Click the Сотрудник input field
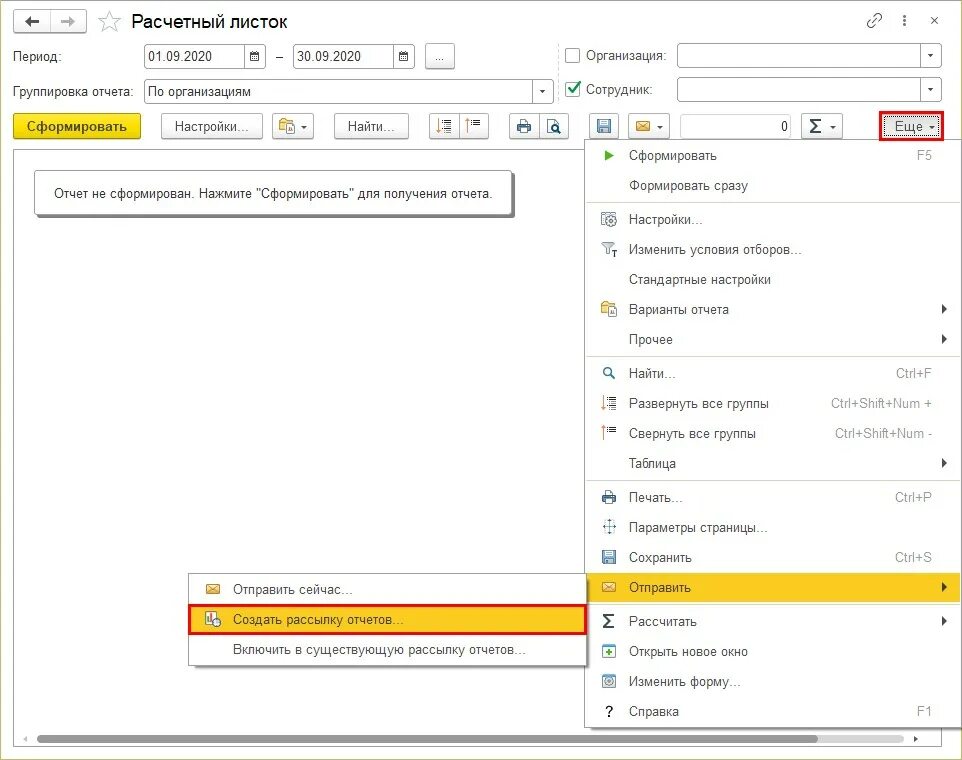The height and width of the screenshot is (760, 962). pos(799,90)
